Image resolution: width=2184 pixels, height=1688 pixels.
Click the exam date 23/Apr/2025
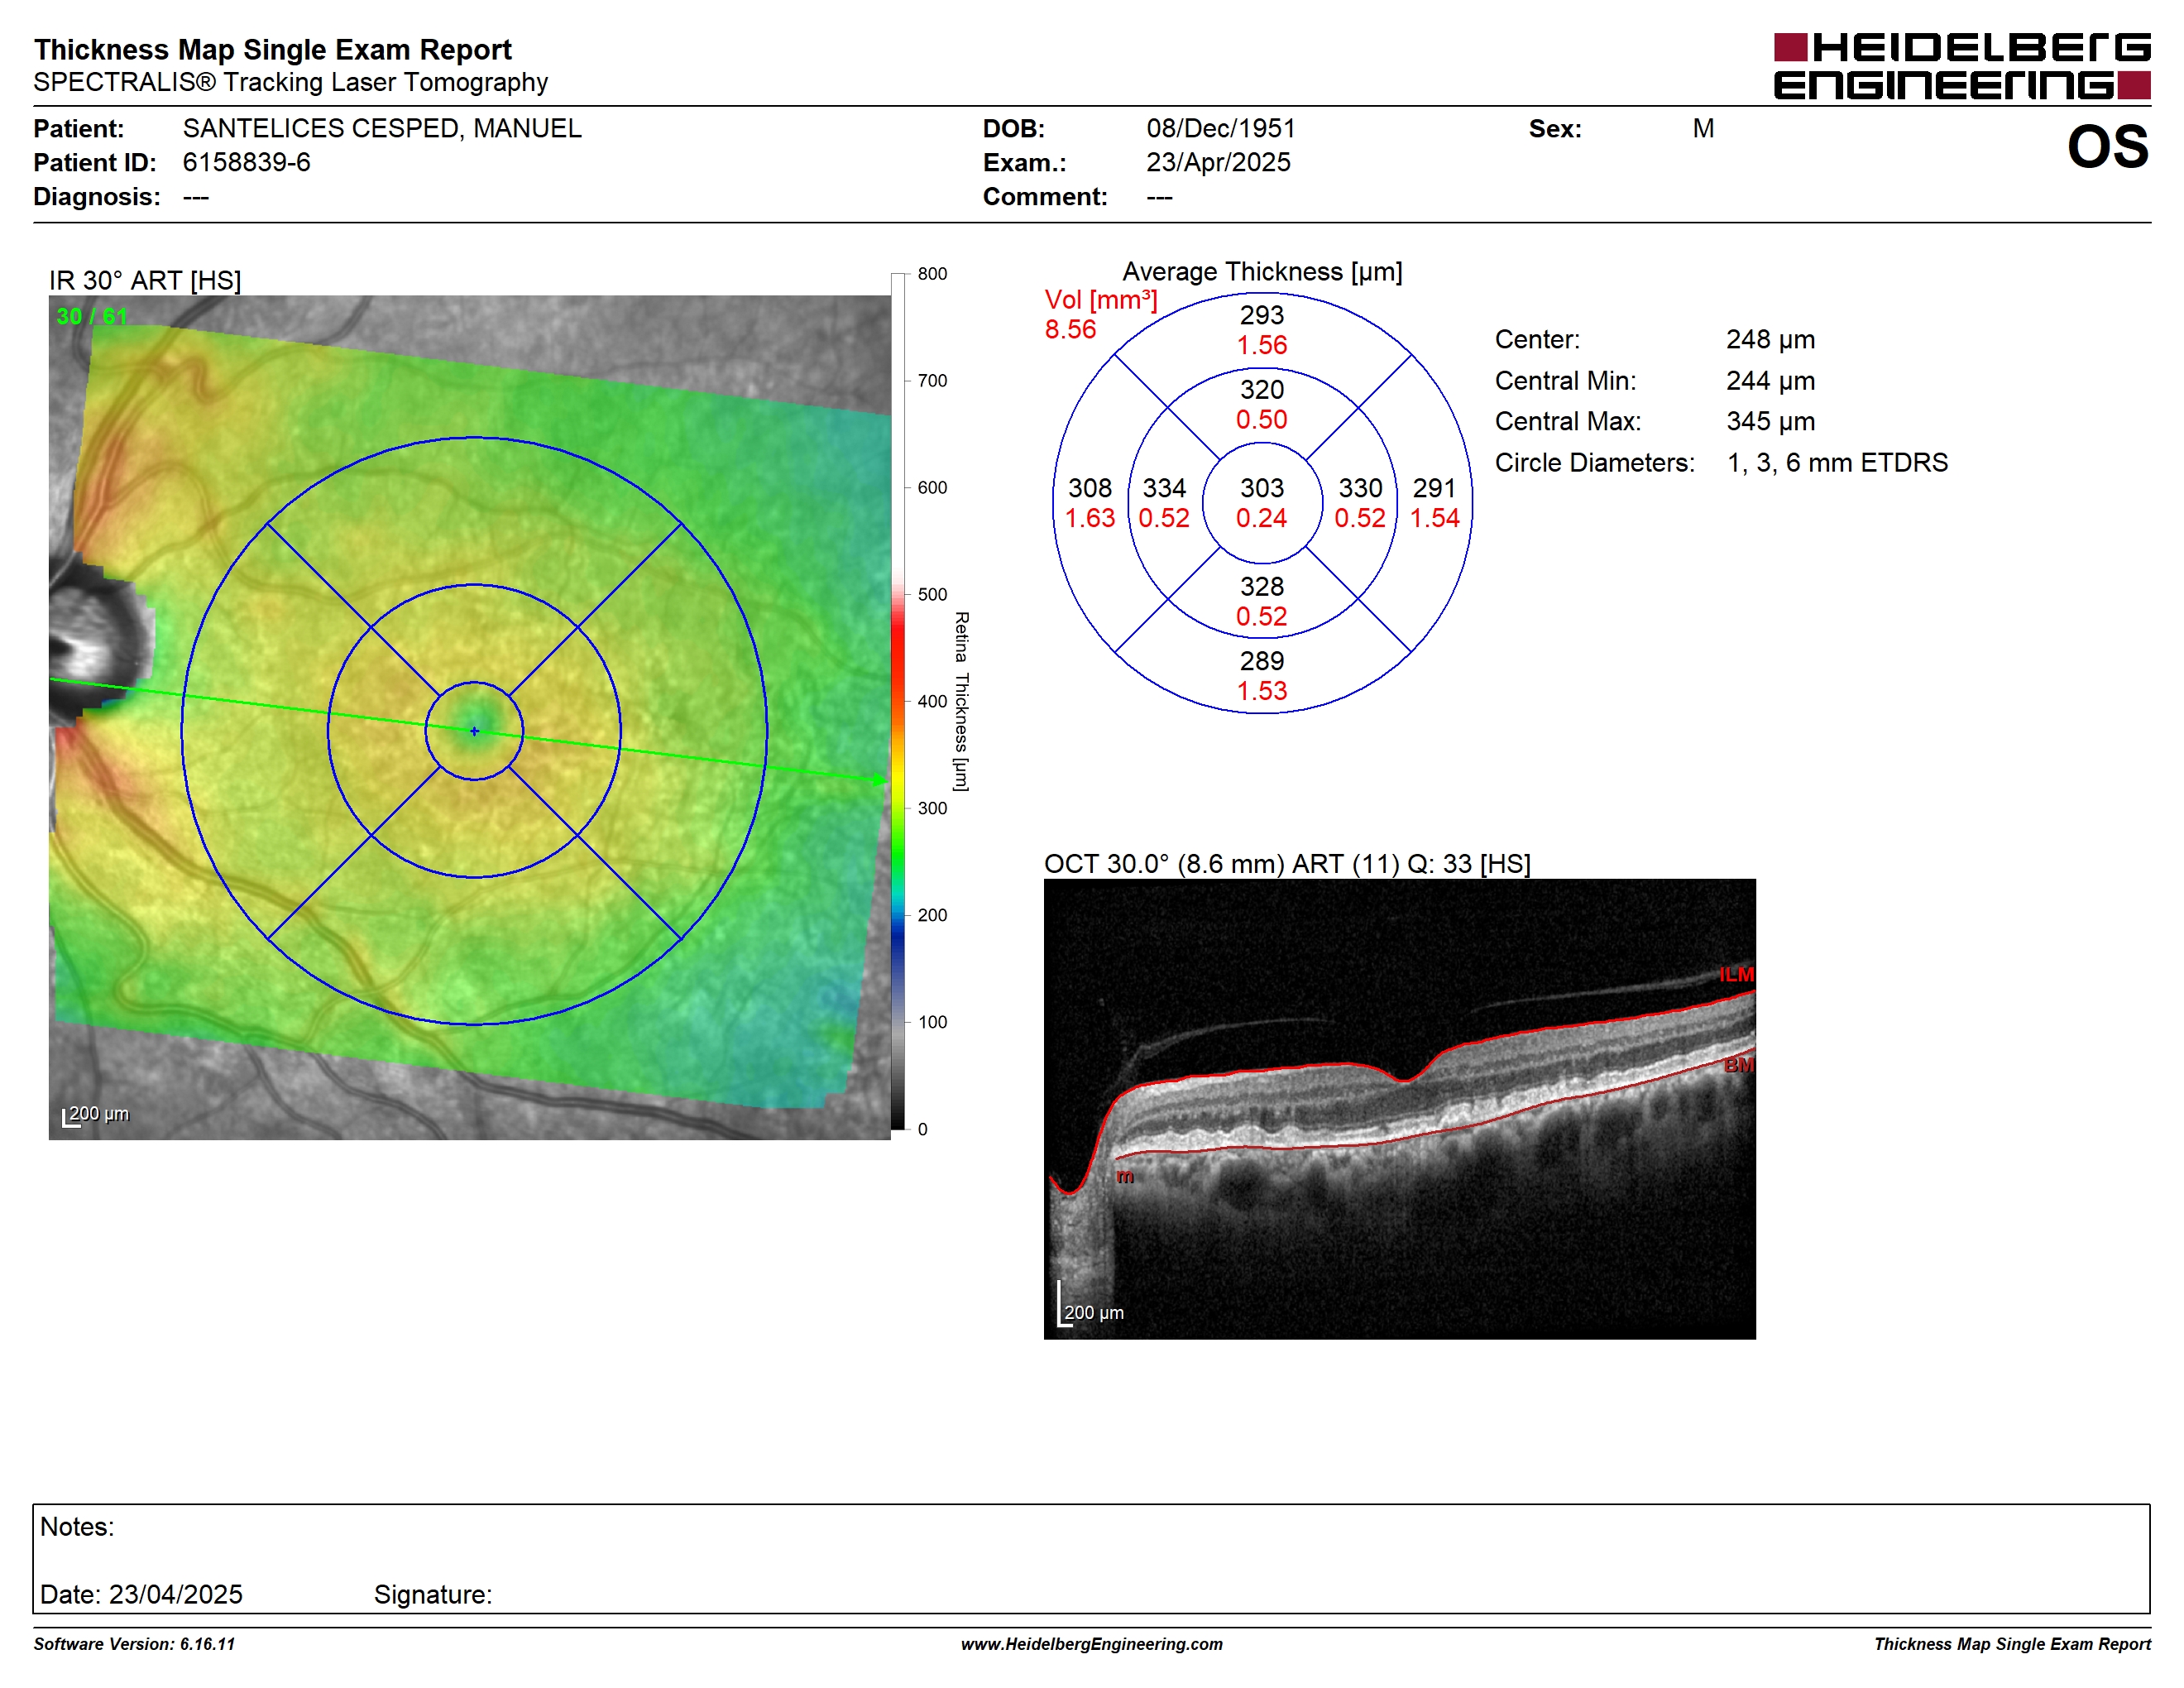[x=1218, y=162]
